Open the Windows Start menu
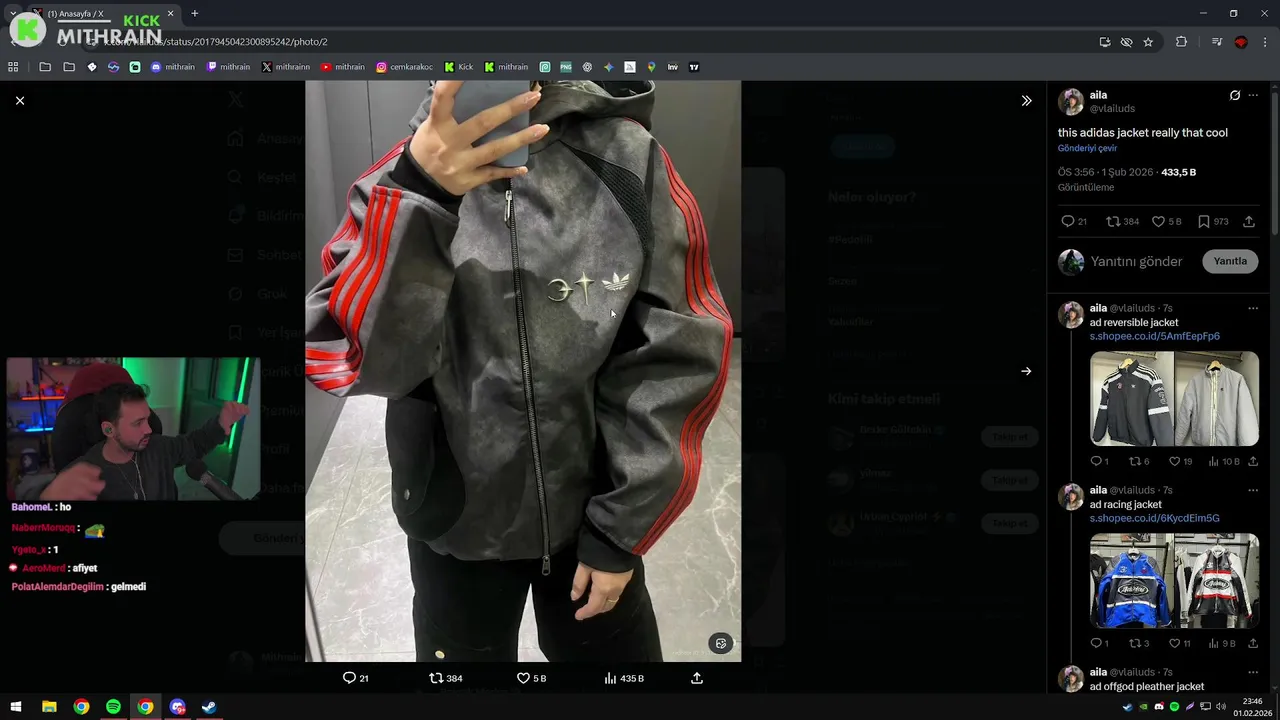The width and height of the screenshot is (1280, 720). tap(16, 707)
